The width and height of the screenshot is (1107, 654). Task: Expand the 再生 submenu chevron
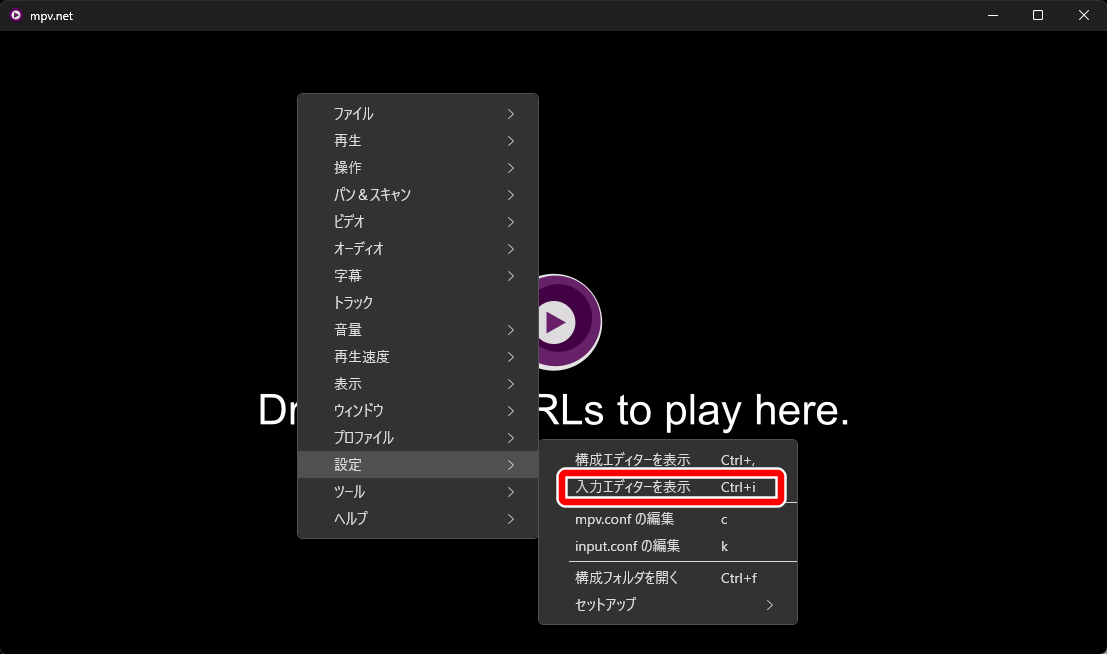tap(510, 141)
